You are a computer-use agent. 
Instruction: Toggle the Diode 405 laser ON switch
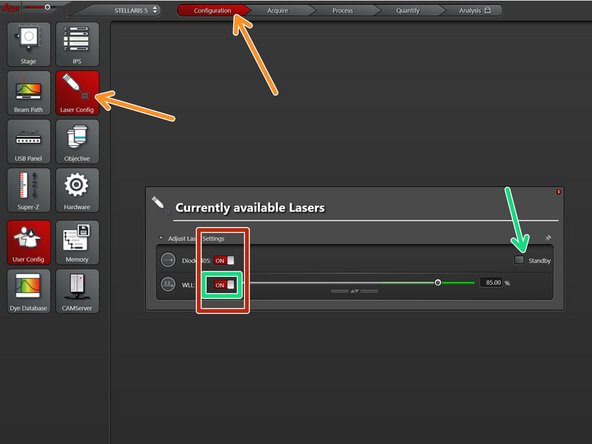click(224, 261)
